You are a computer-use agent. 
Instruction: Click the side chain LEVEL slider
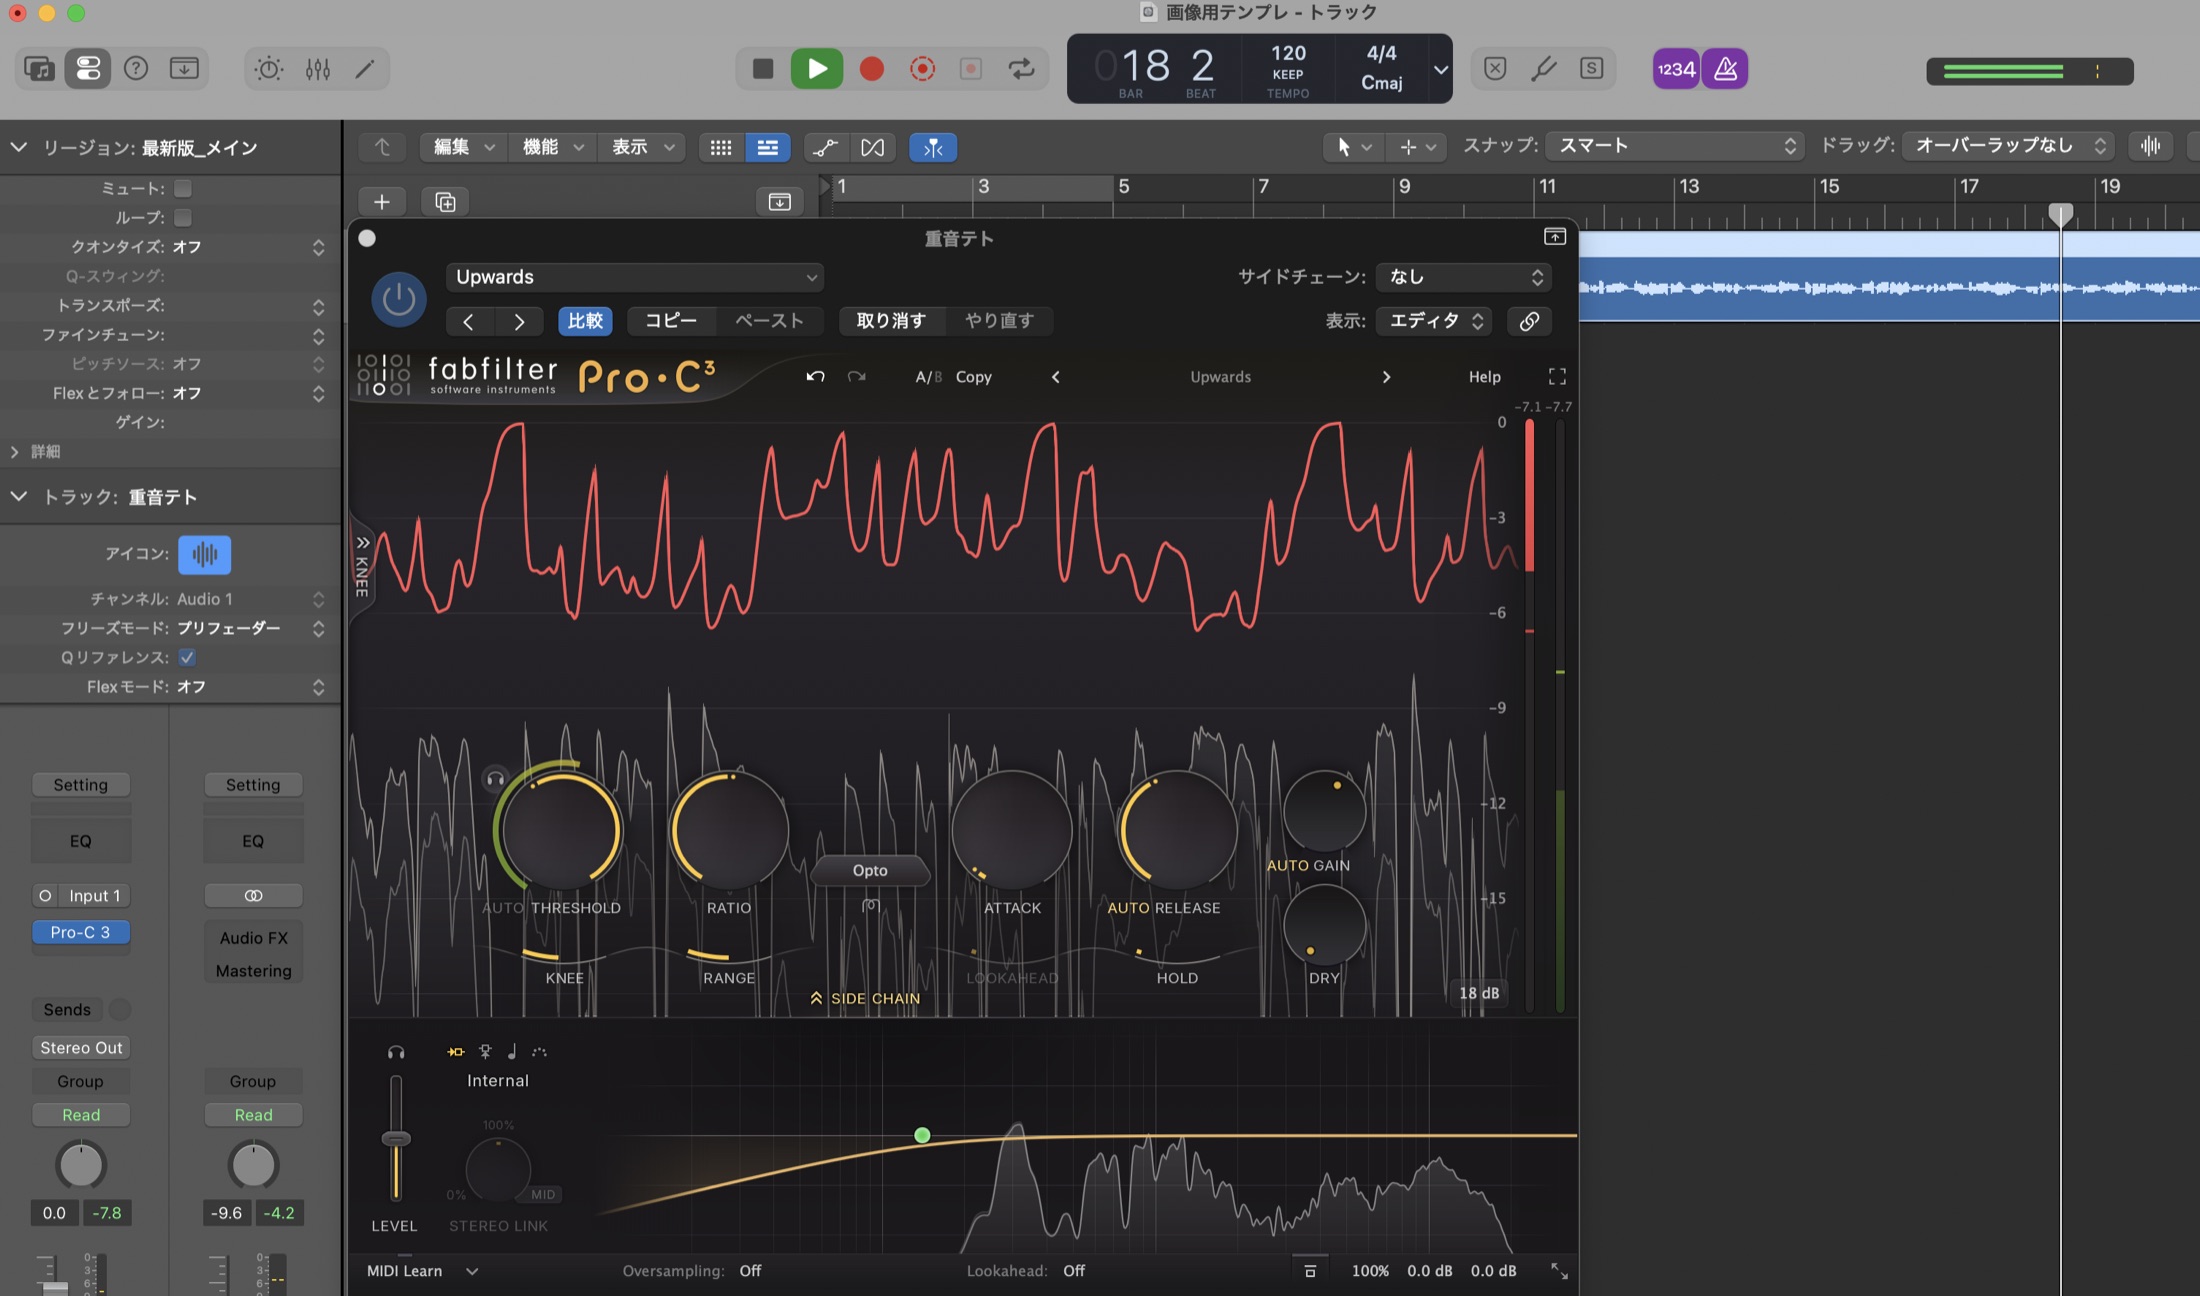(396, 1139)
